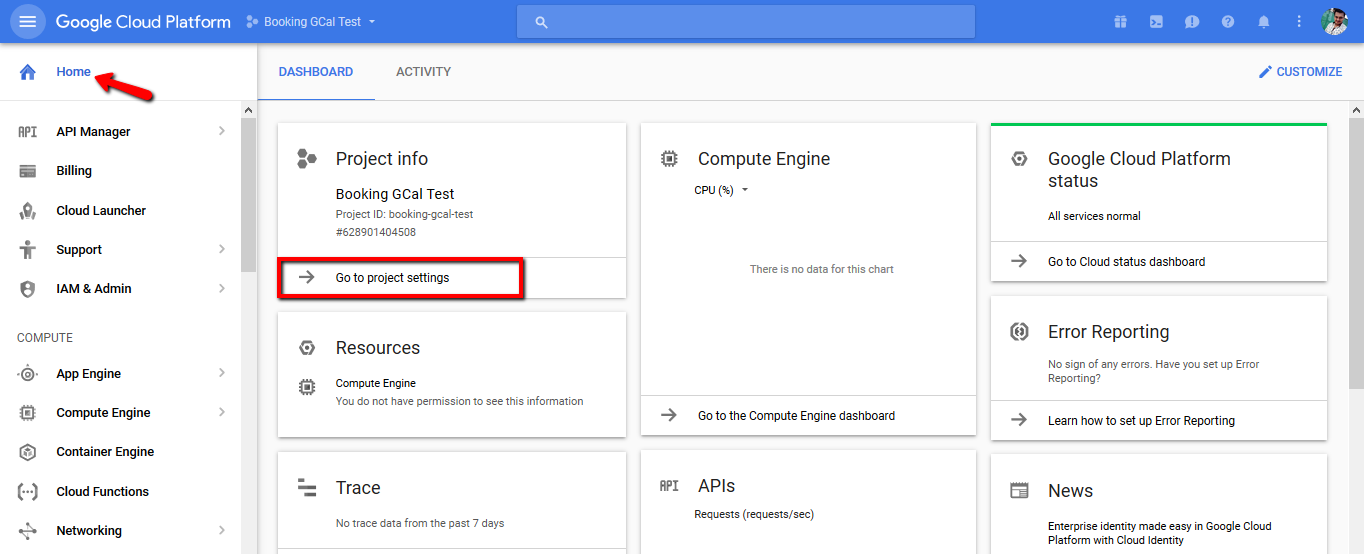Image resolution: width=1364 pixels, height=554 pixels.
Task: Click the Enterprise identity news headline
Action: (x=1159, y=533)
